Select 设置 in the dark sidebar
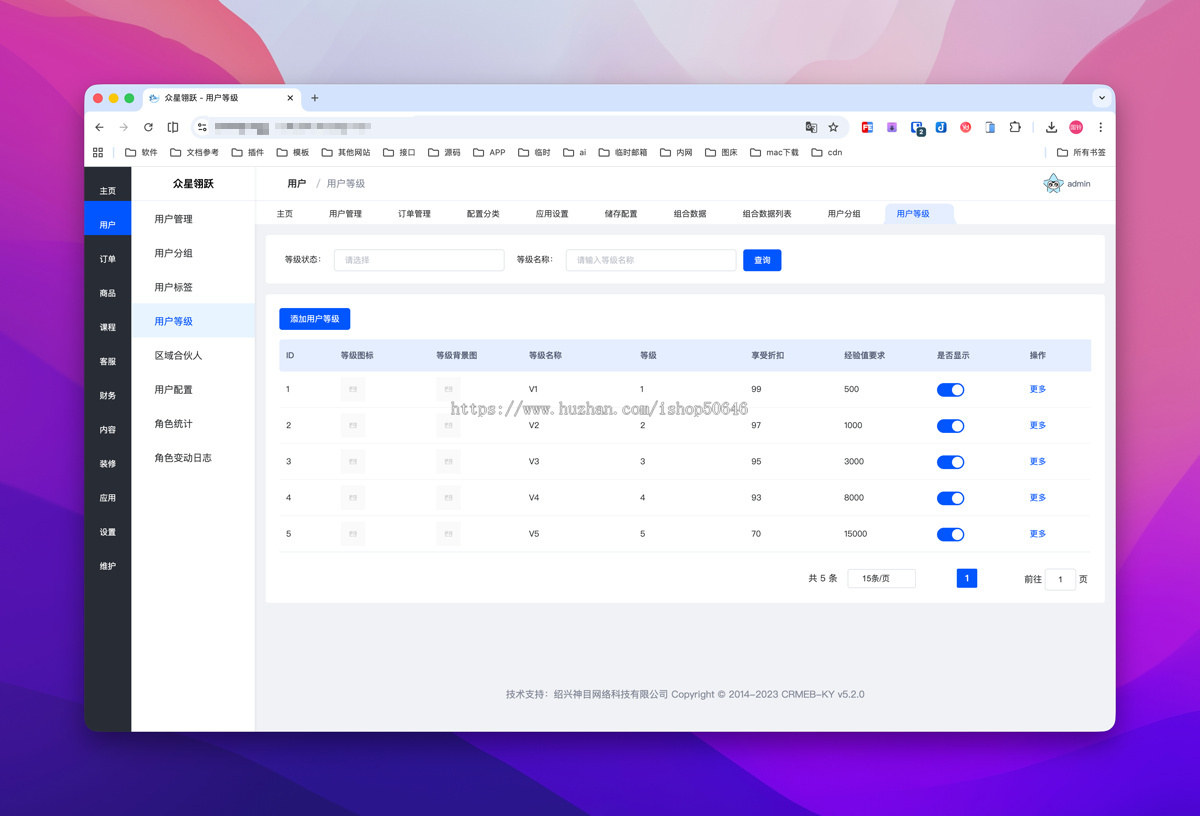This screenshot has width=1200, height=816. tap(108, 532)
